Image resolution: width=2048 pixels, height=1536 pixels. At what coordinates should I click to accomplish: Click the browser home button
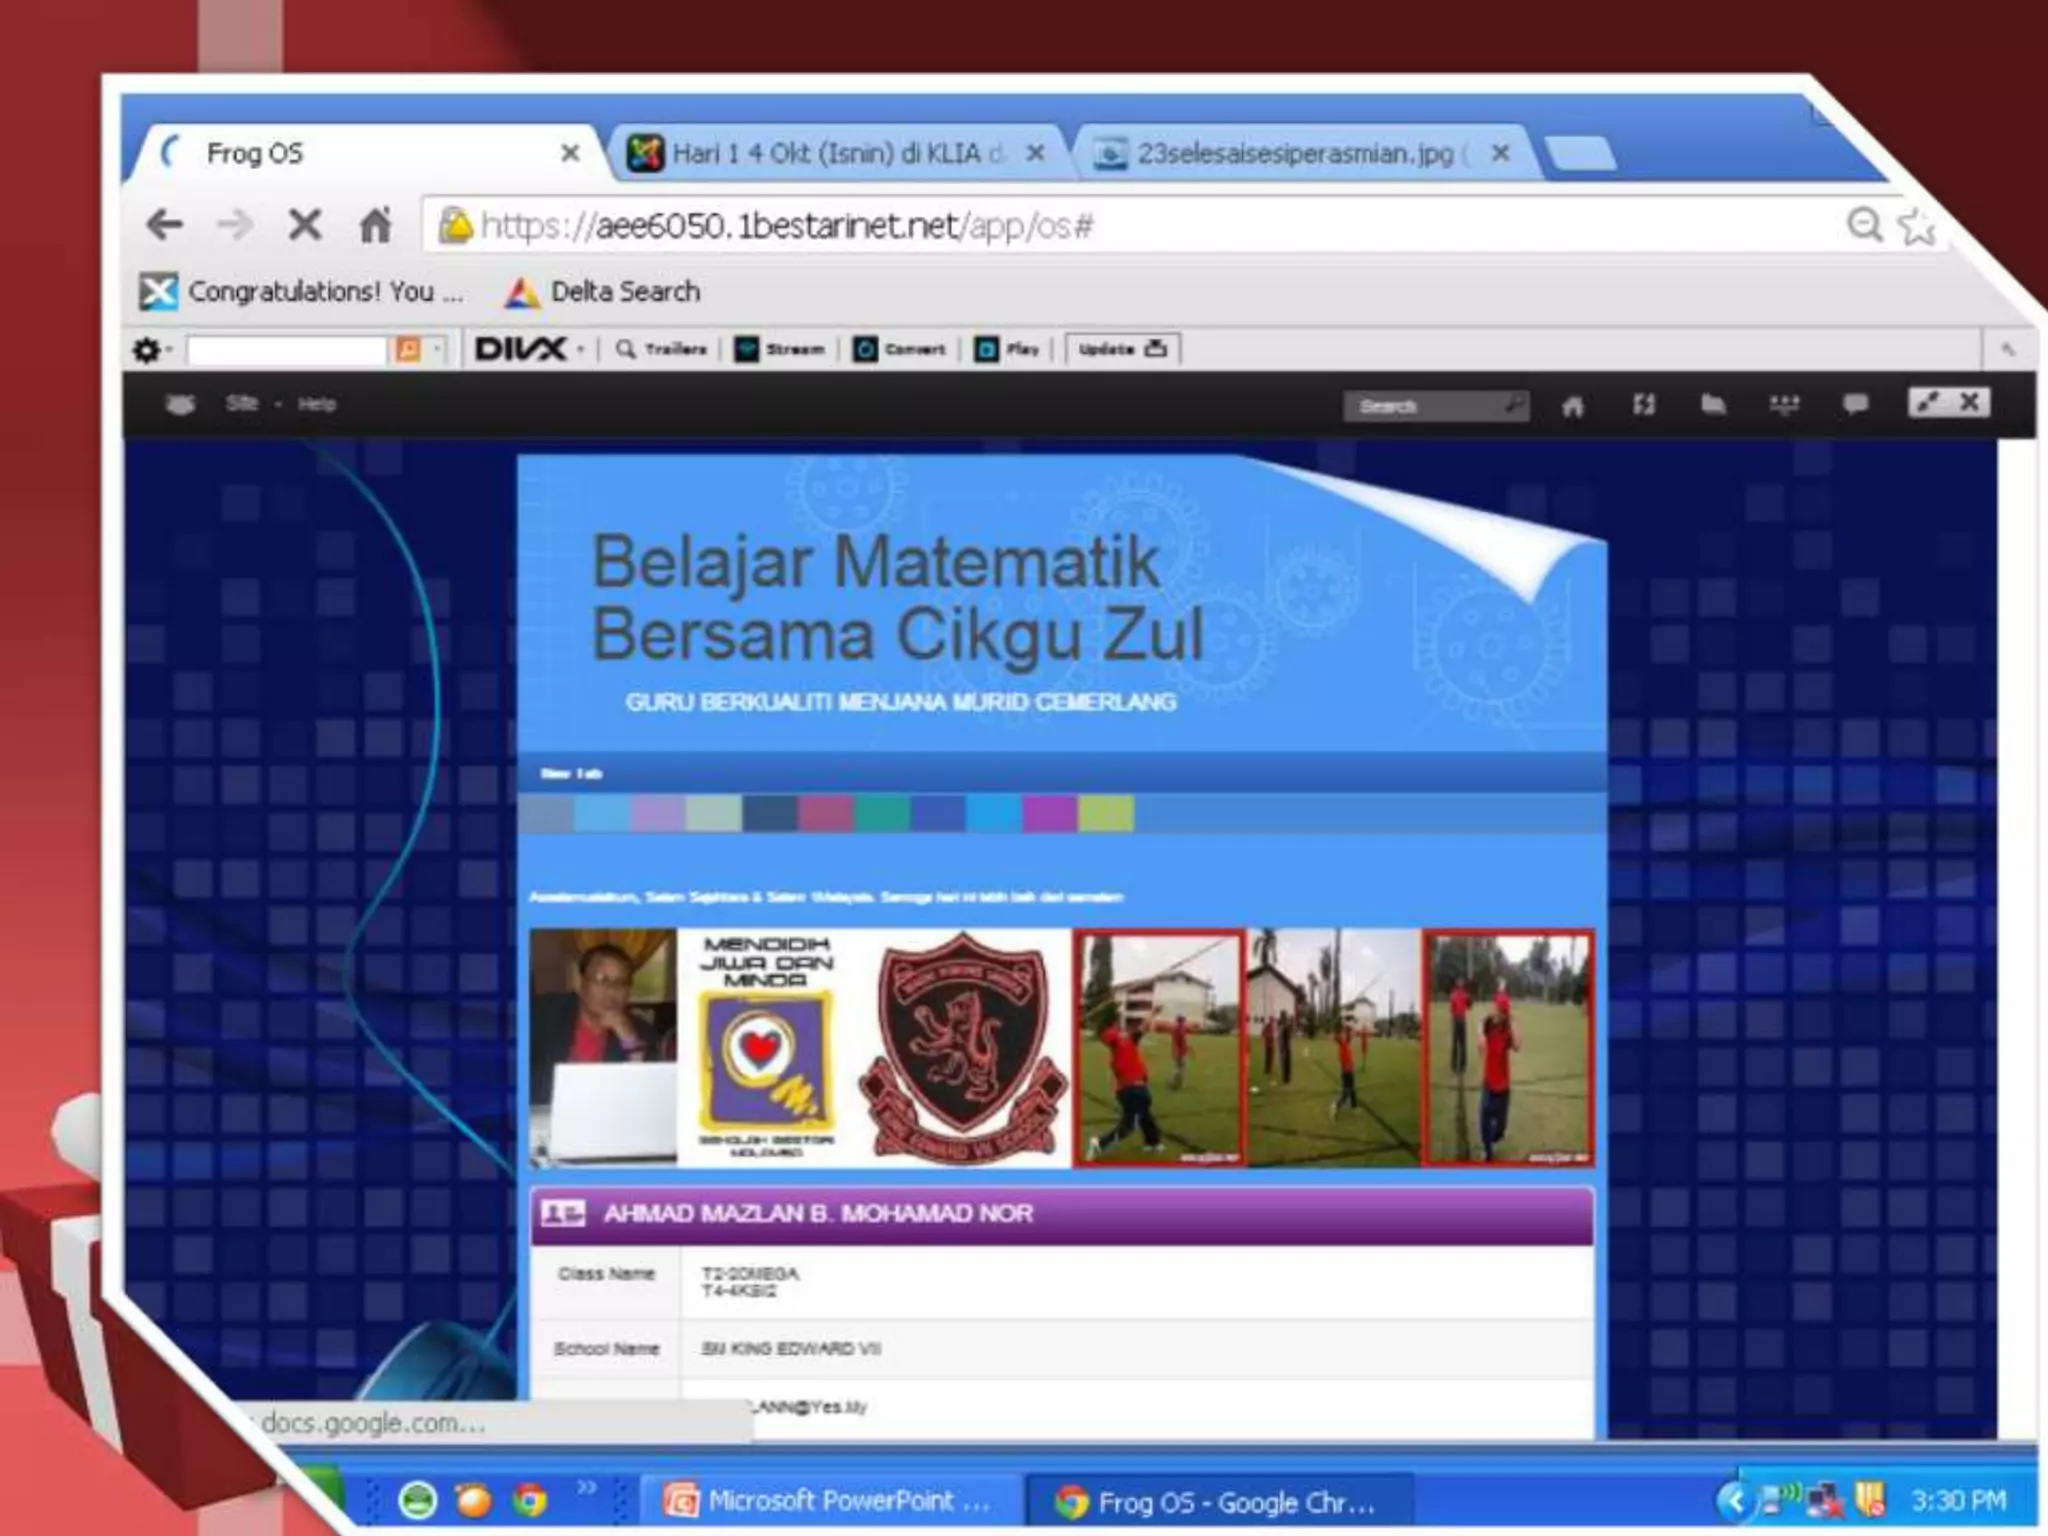[375, 225]
